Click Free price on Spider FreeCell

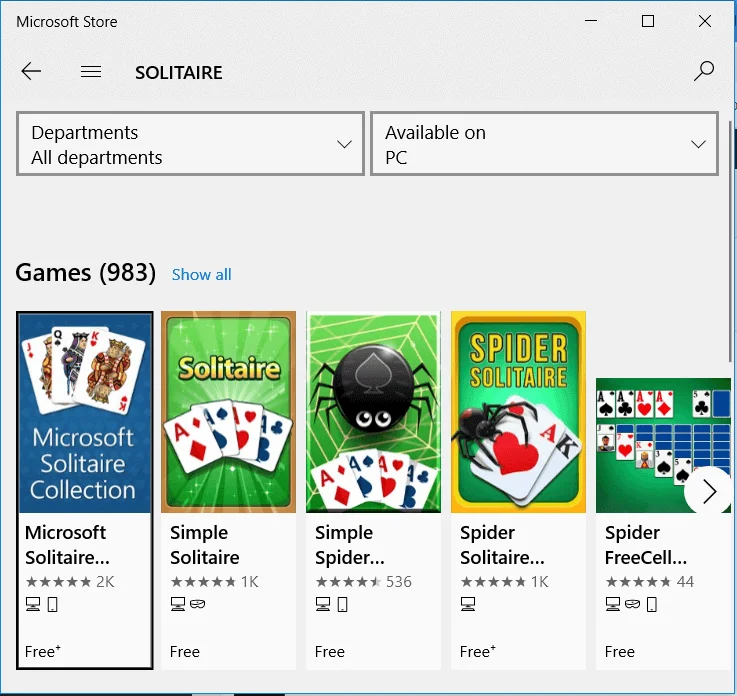tap(620, 652)
